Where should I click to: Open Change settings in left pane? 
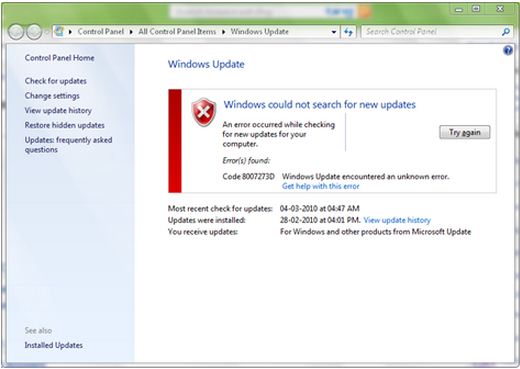pos(52,96)
